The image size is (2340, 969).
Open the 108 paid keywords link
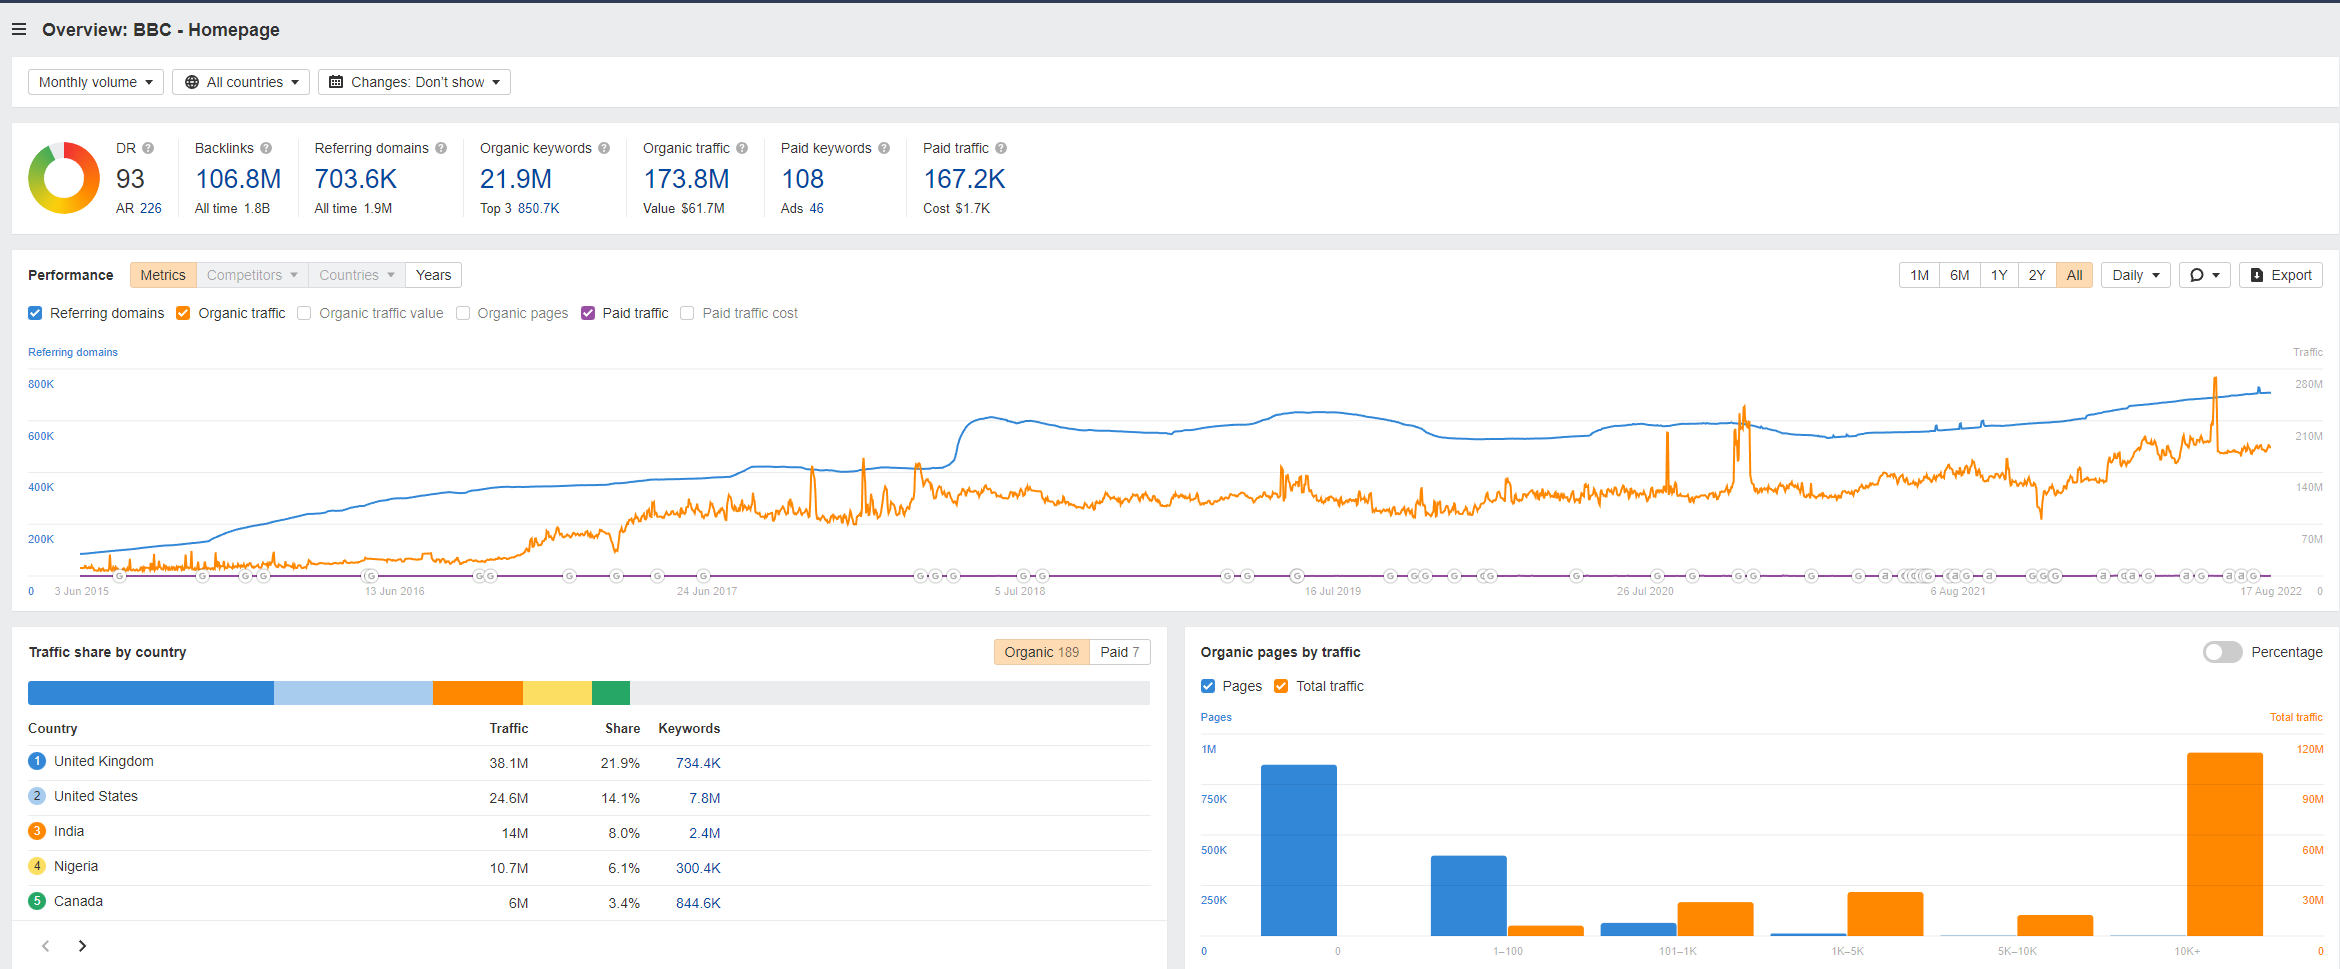pos(803,179)
